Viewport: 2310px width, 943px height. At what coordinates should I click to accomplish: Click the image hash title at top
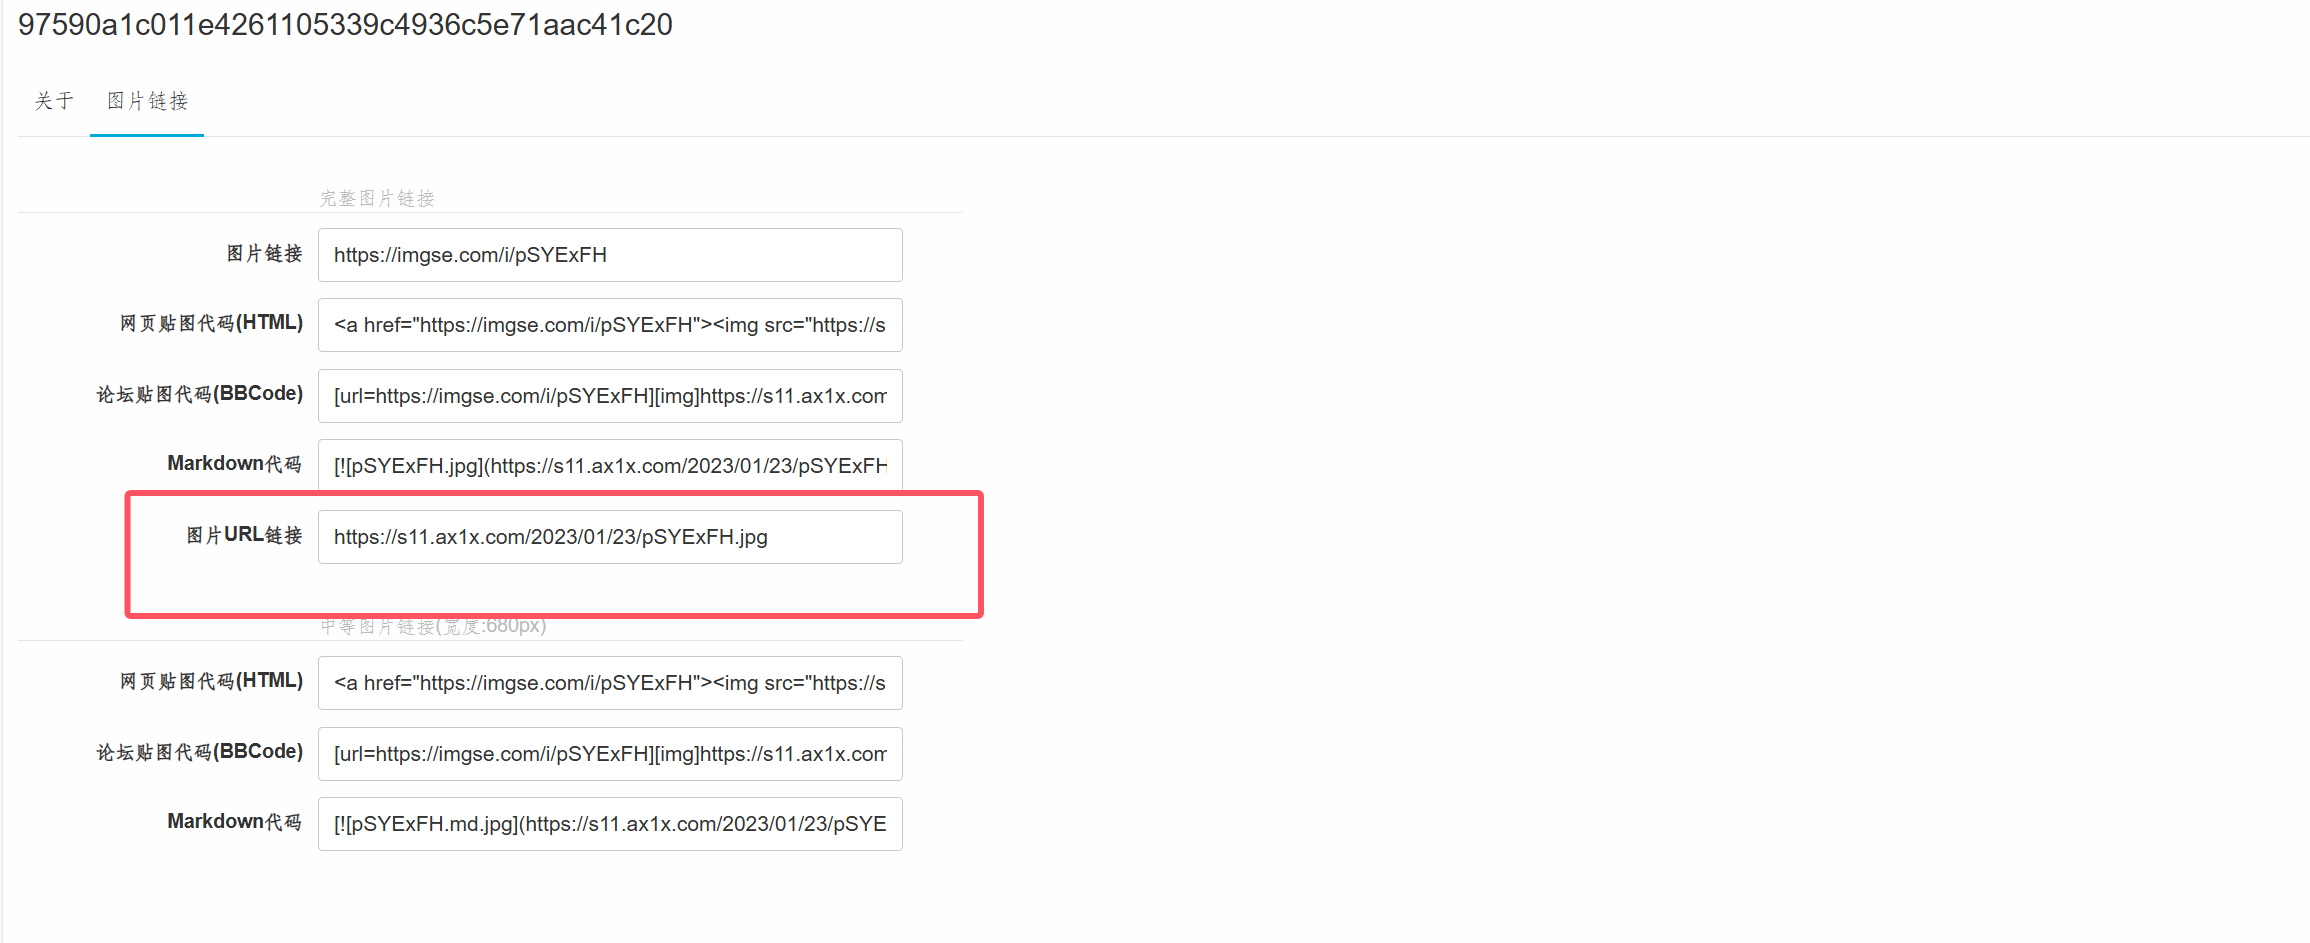point(345,25)
